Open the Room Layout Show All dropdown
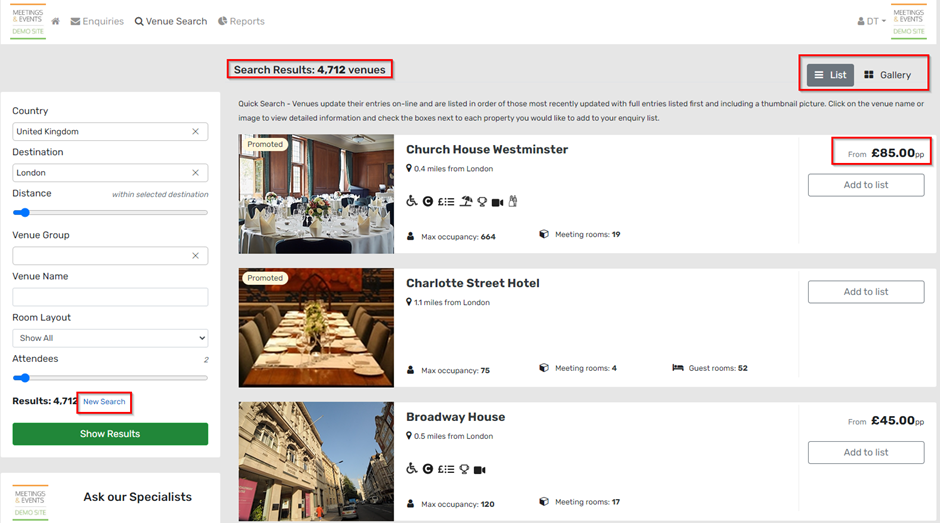The width and height of the screenshot is (940, 523). 110,338
